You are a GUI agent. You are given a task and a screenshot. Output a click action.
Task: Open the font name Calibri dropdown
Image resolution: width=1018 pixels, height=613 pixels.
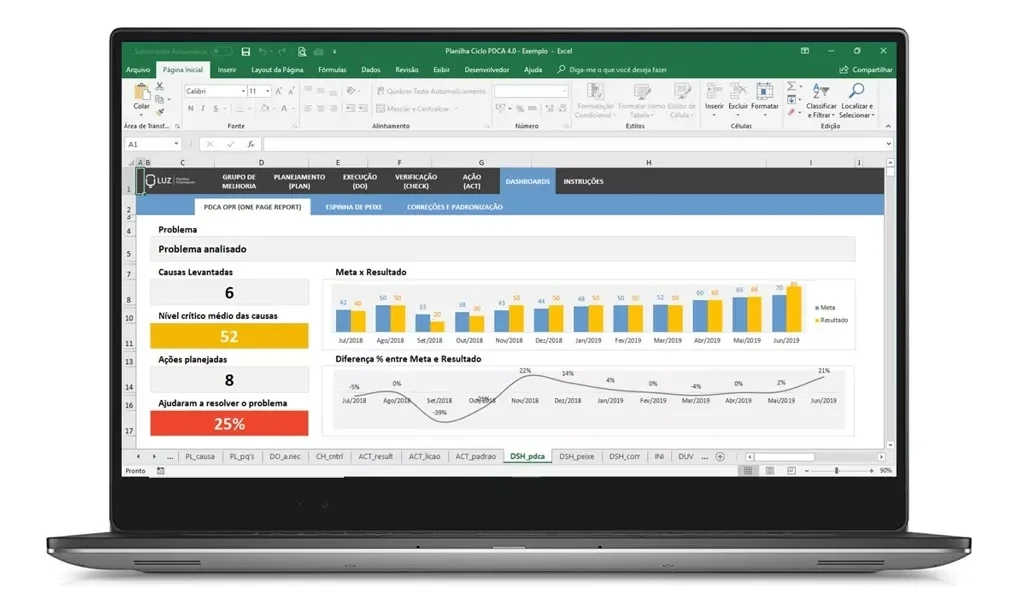243,92
